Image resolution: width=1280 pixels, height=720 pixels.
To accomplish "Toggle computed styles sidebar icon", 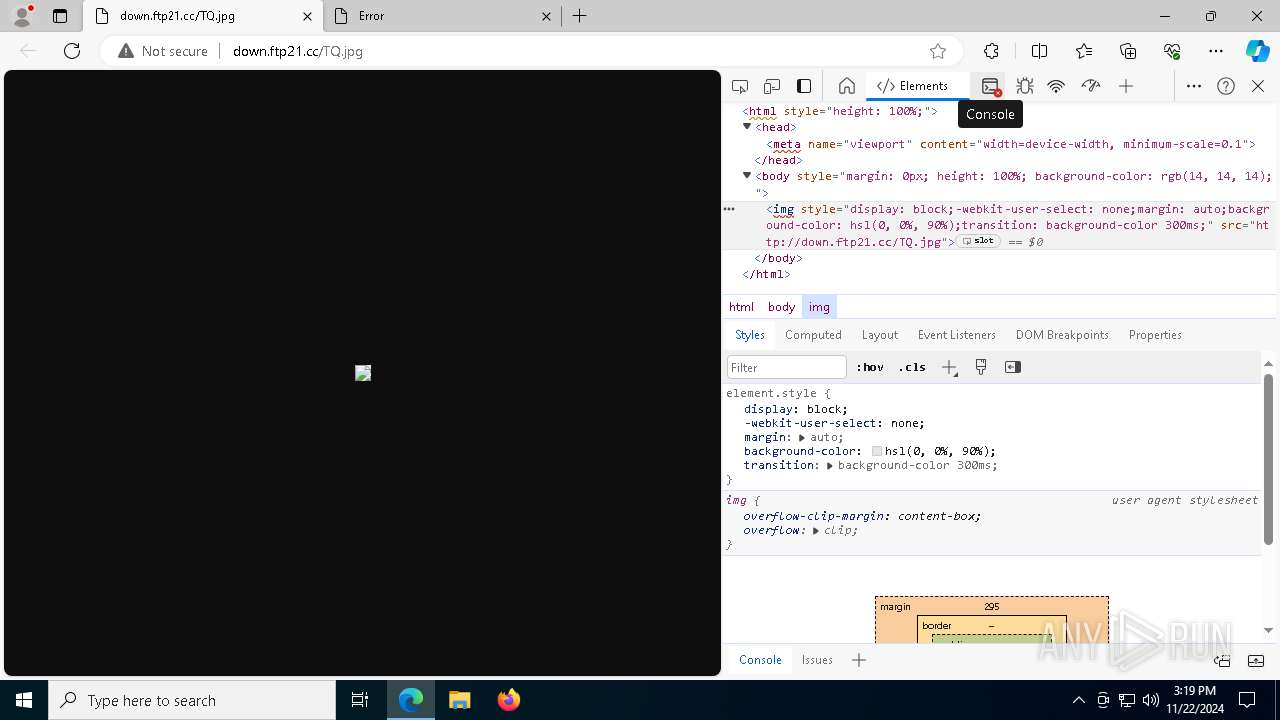I will pos(1012,367).
